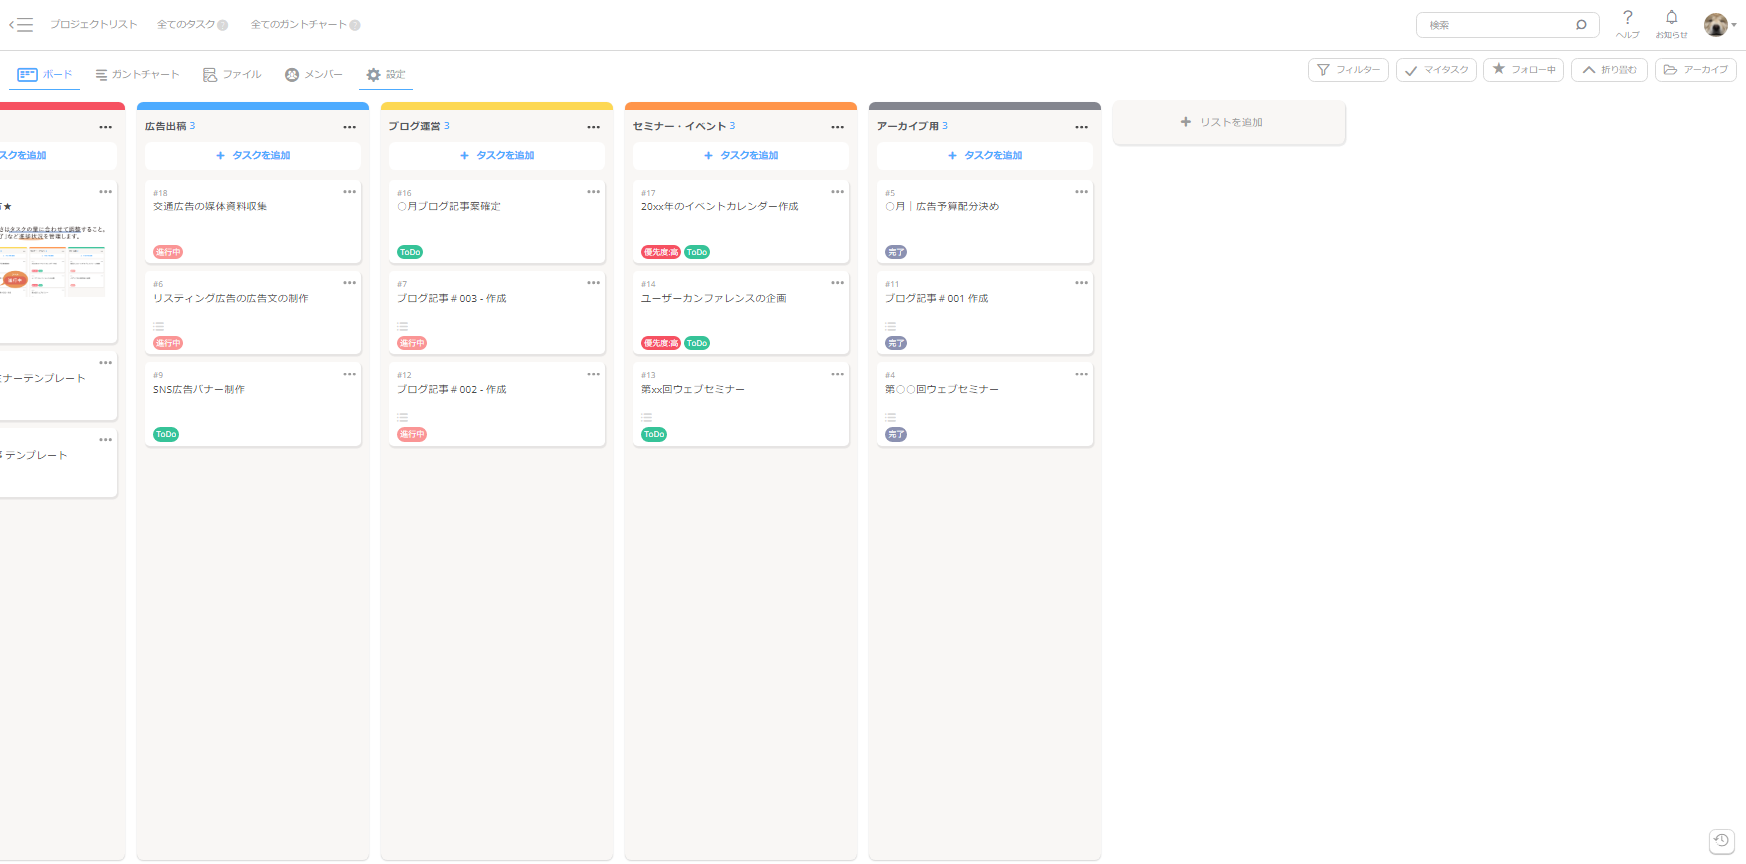
Task: Open options for card 広告予算配分決め
Action: [x=1081, y=192]
